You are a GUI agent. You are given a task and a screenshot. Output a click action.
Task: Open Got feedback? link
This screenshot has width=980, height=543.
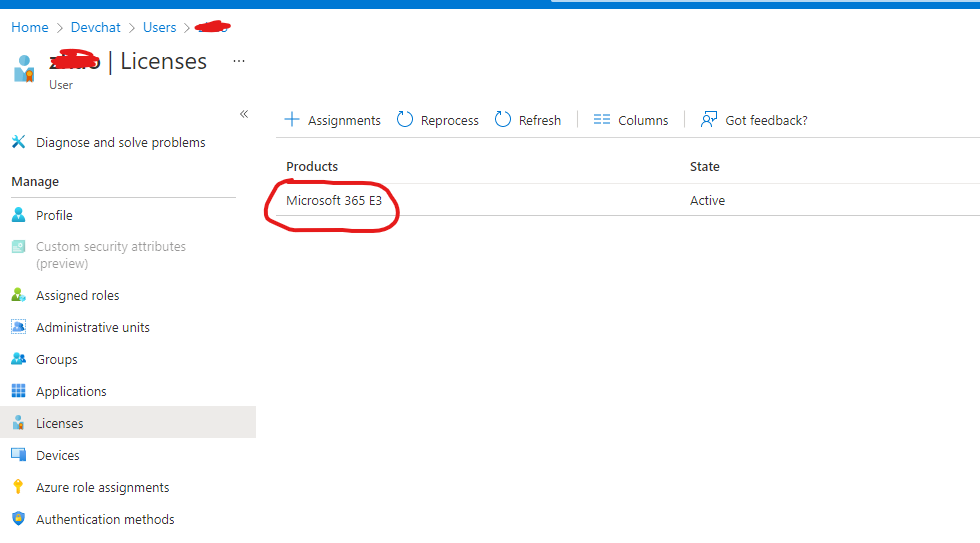click(766, 120)
